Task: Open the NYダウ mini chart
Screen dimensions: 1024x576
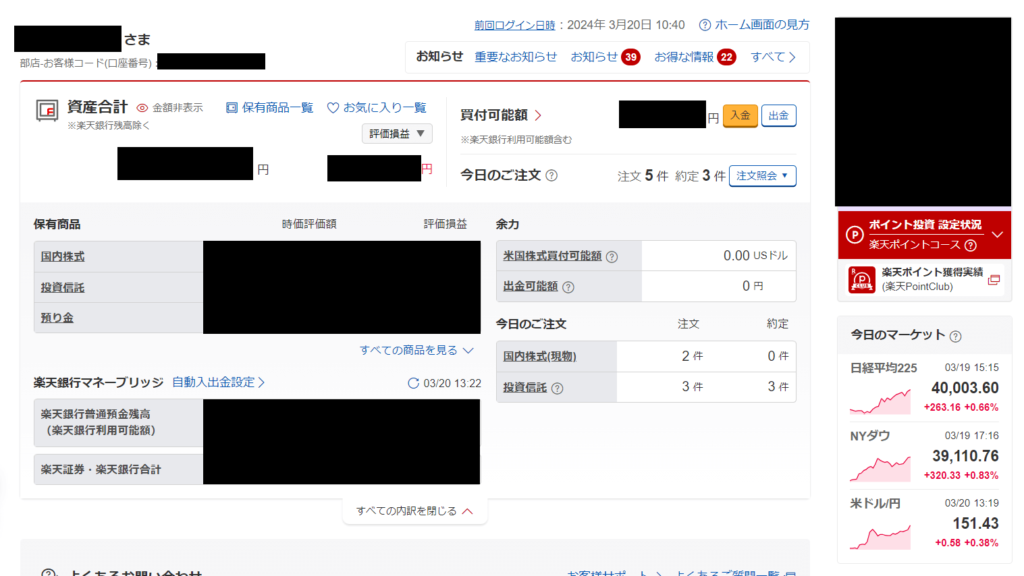Action: (880, 469)
